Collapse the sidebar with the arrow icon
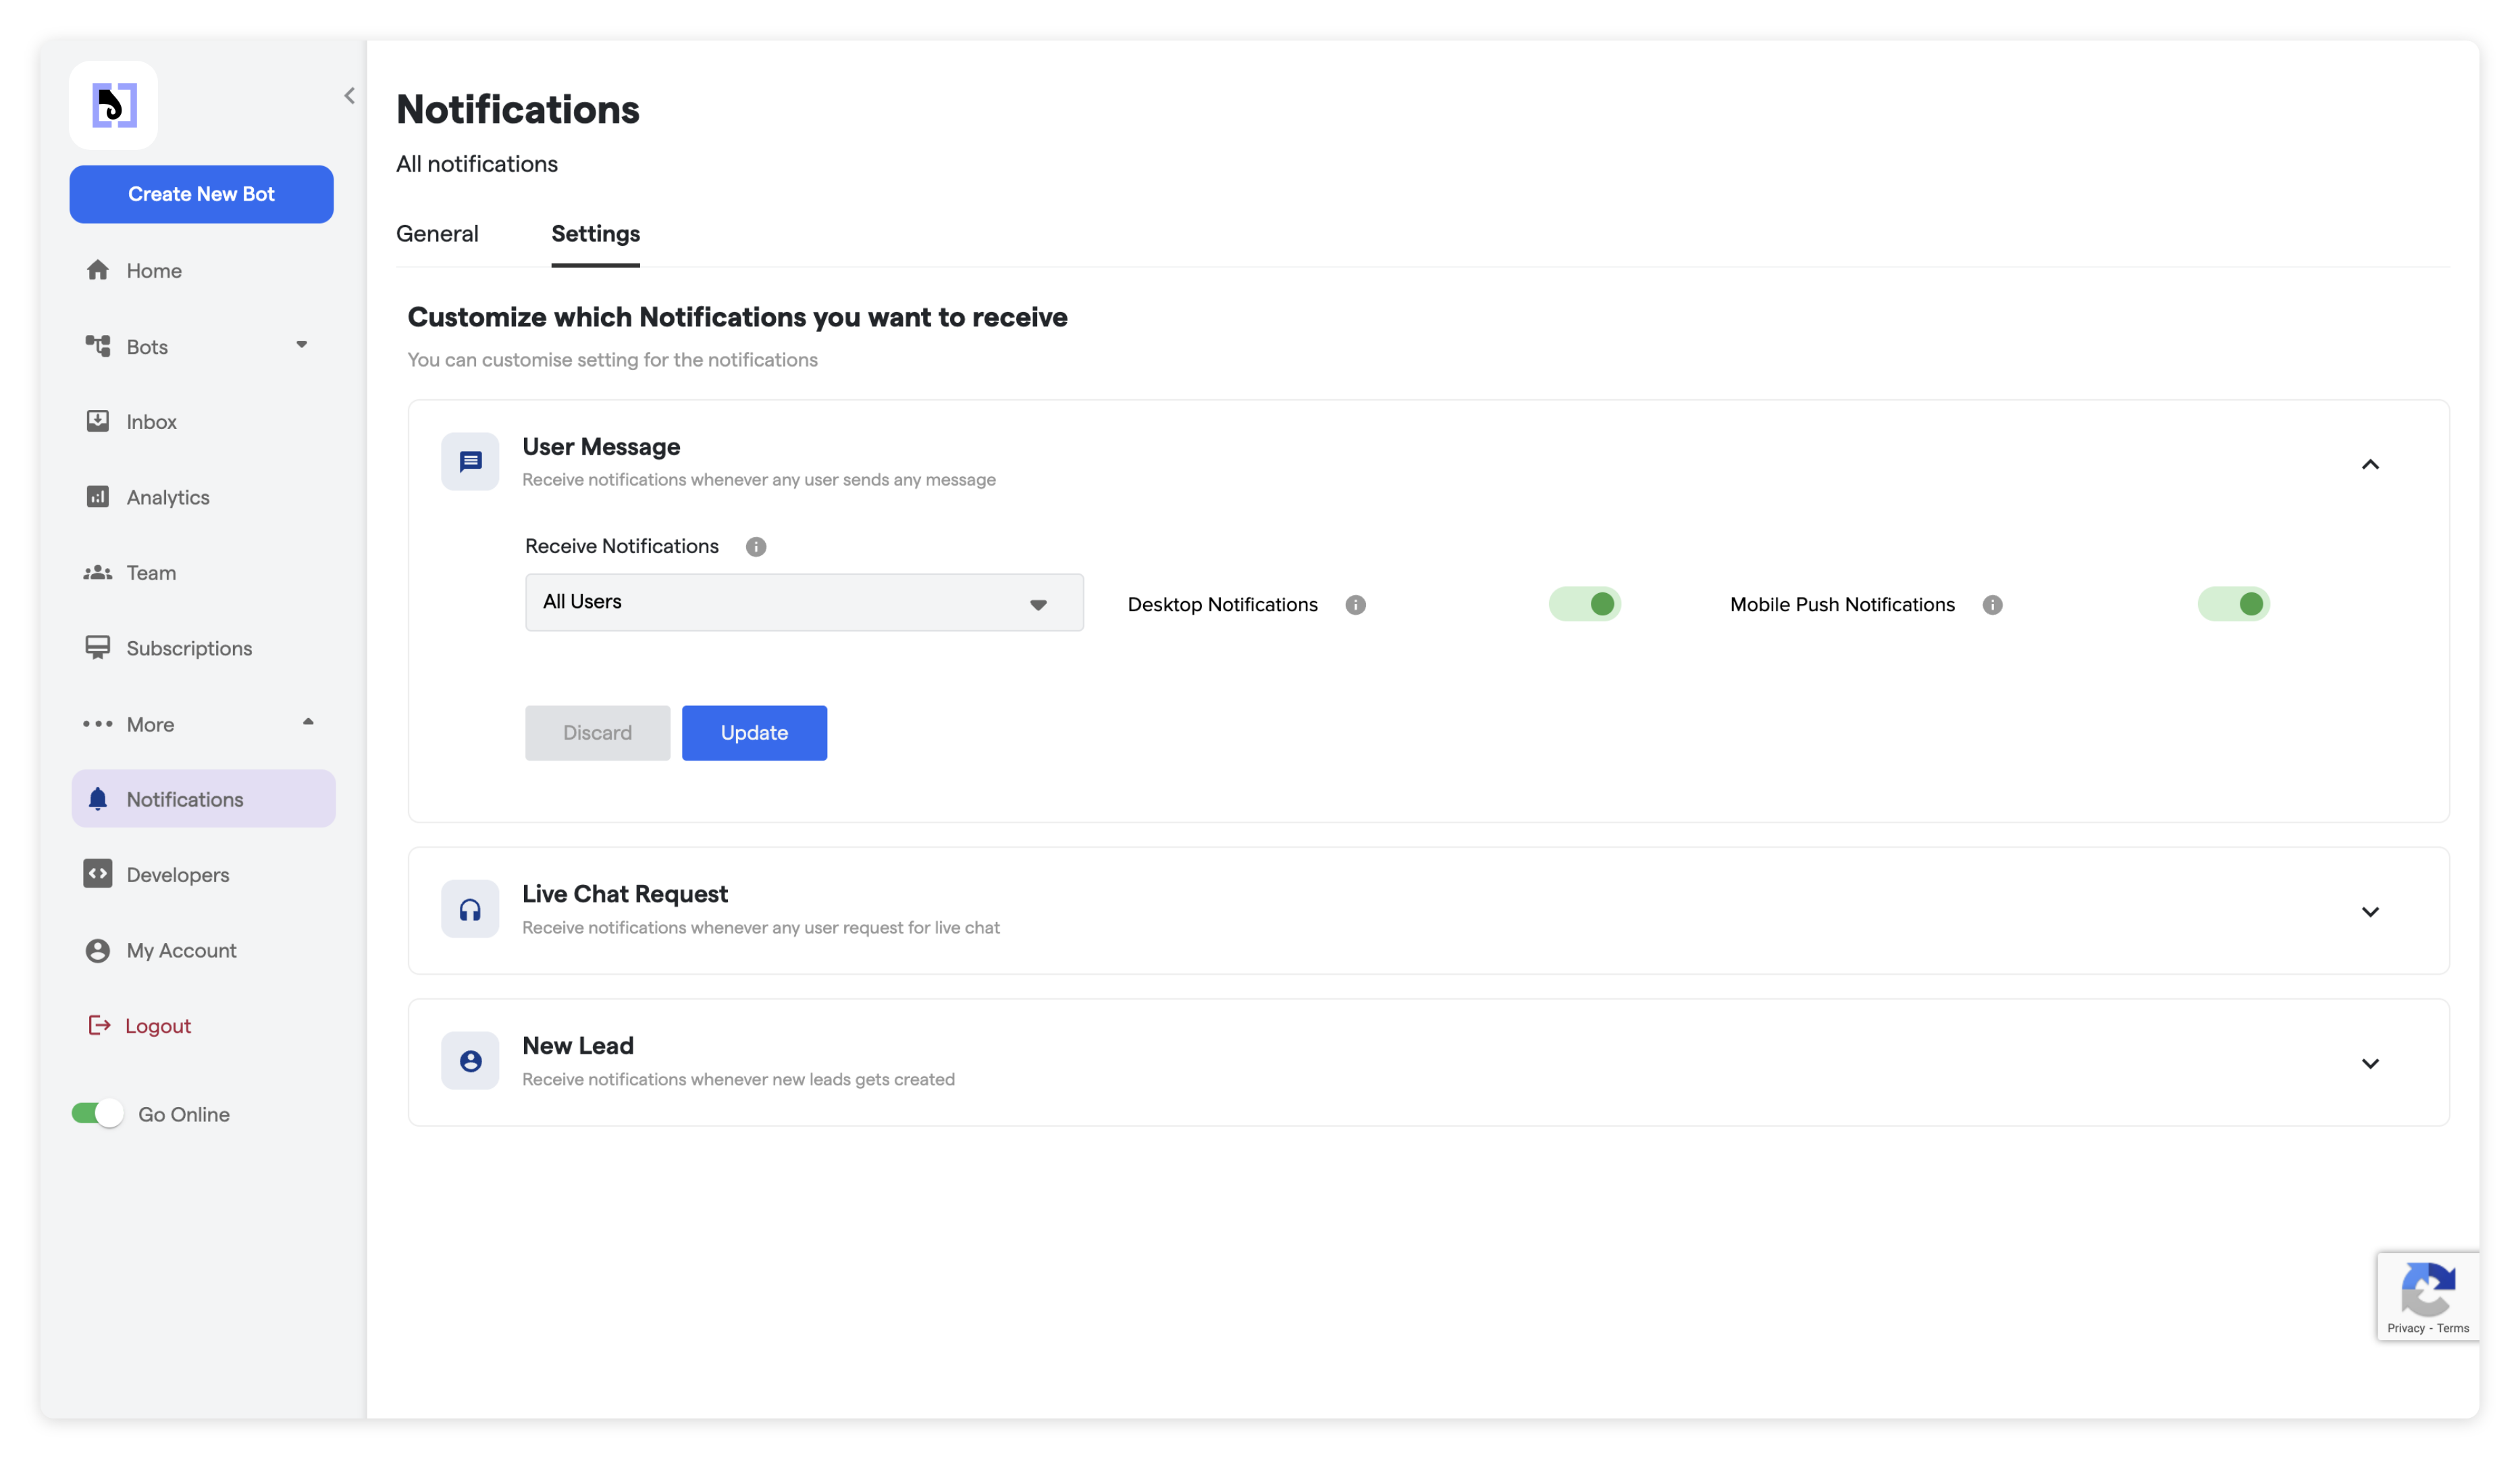 coord(349,96)
